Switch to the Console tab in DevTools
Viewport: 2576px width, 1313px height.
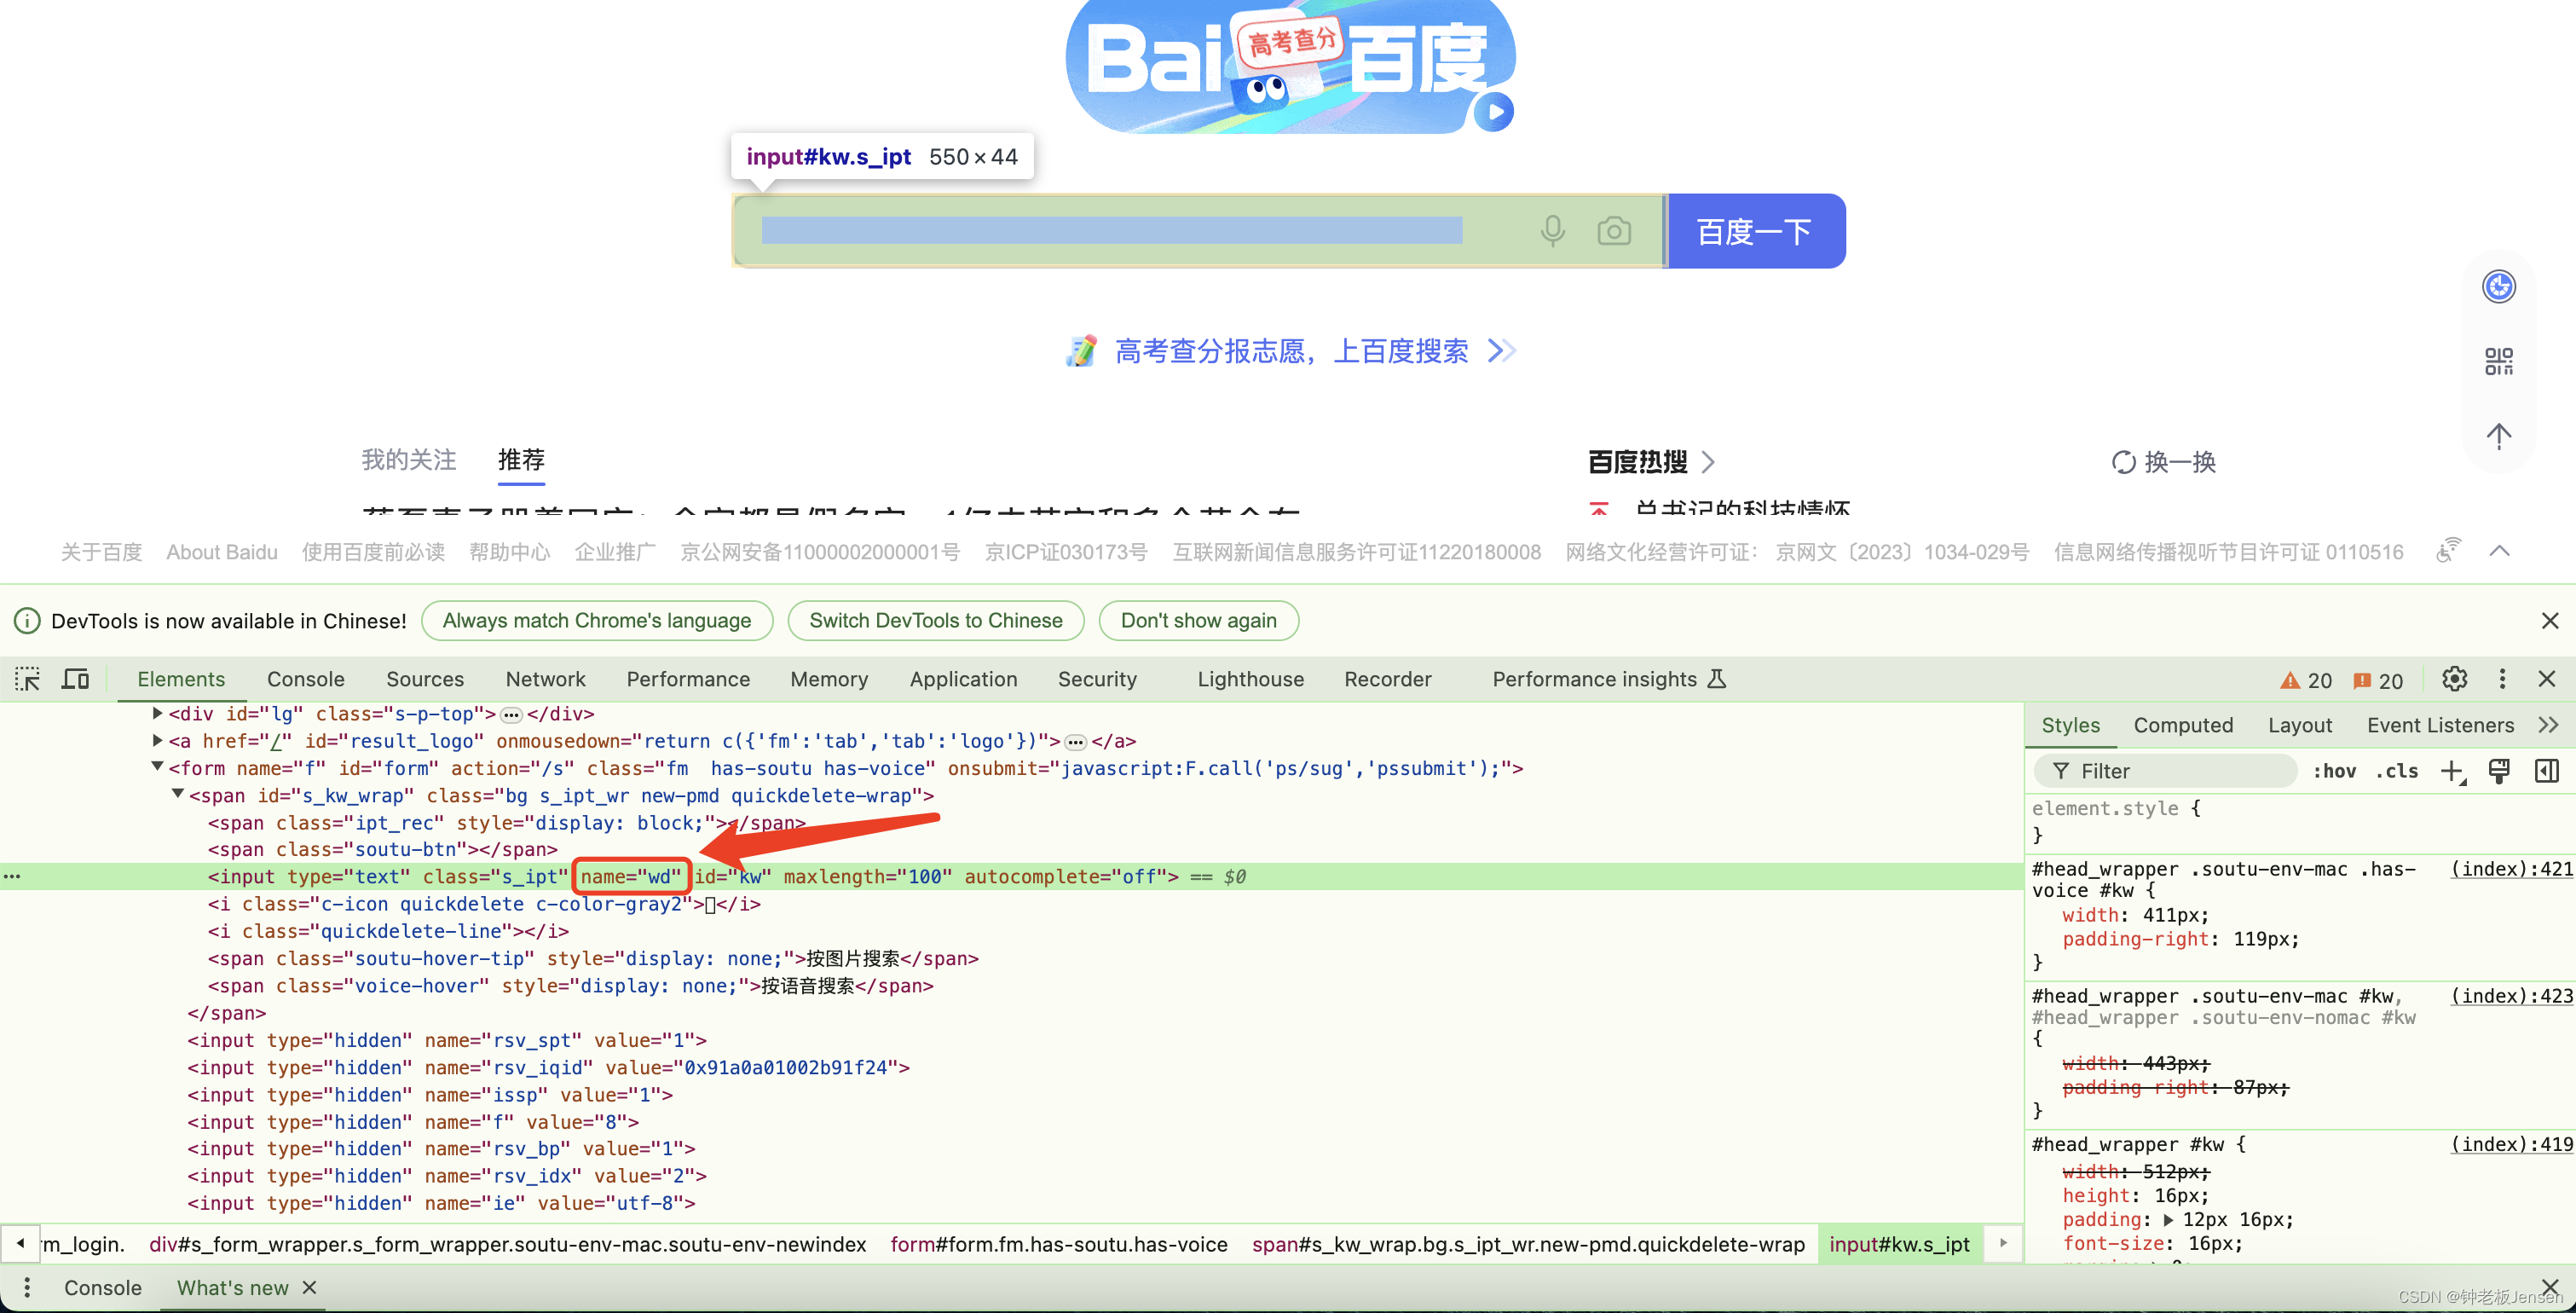coord(305,678)
